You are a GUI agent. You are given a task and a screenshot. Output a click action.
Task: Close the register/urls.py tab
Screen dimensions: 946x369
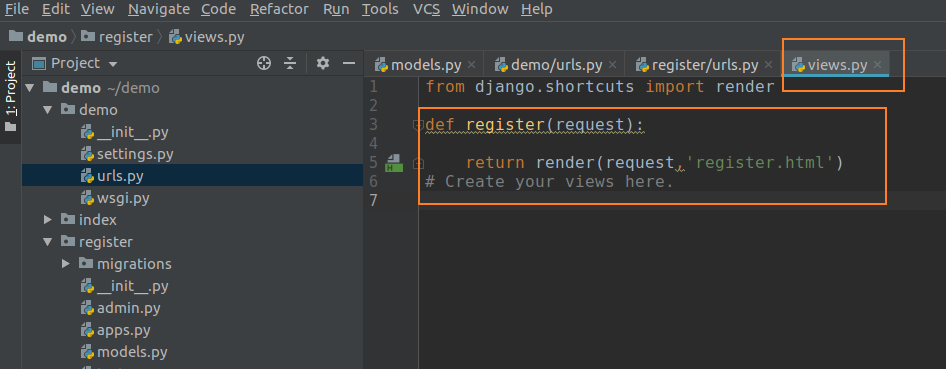coord(768,65)
